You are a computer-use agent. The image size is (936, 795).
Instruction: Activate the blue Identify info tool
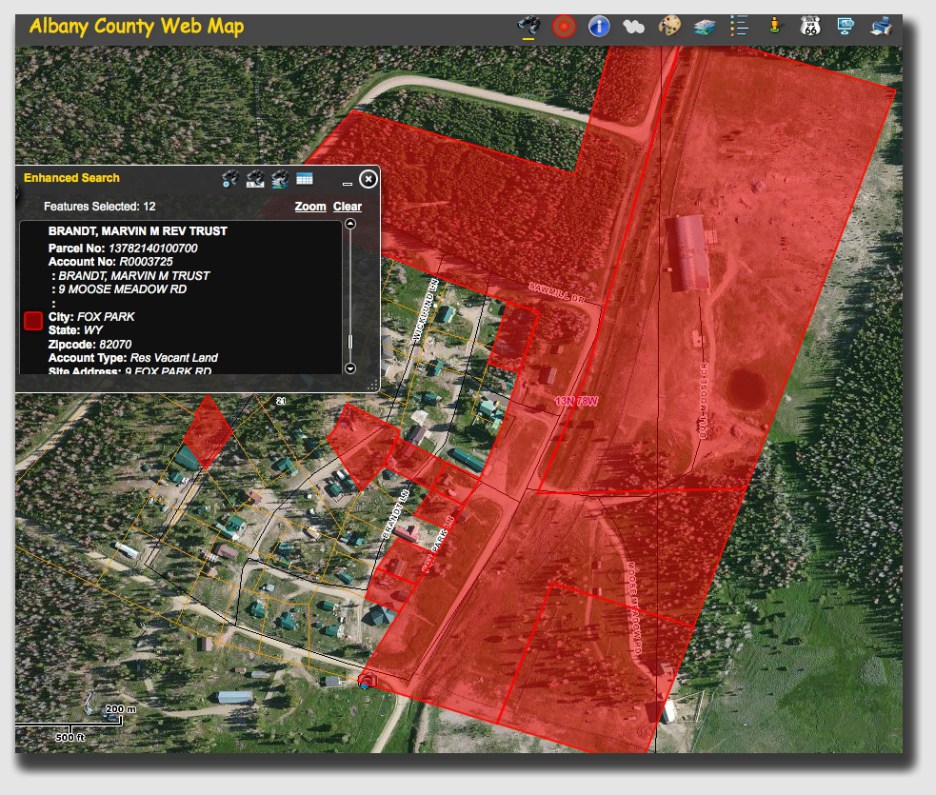[599, 27]
